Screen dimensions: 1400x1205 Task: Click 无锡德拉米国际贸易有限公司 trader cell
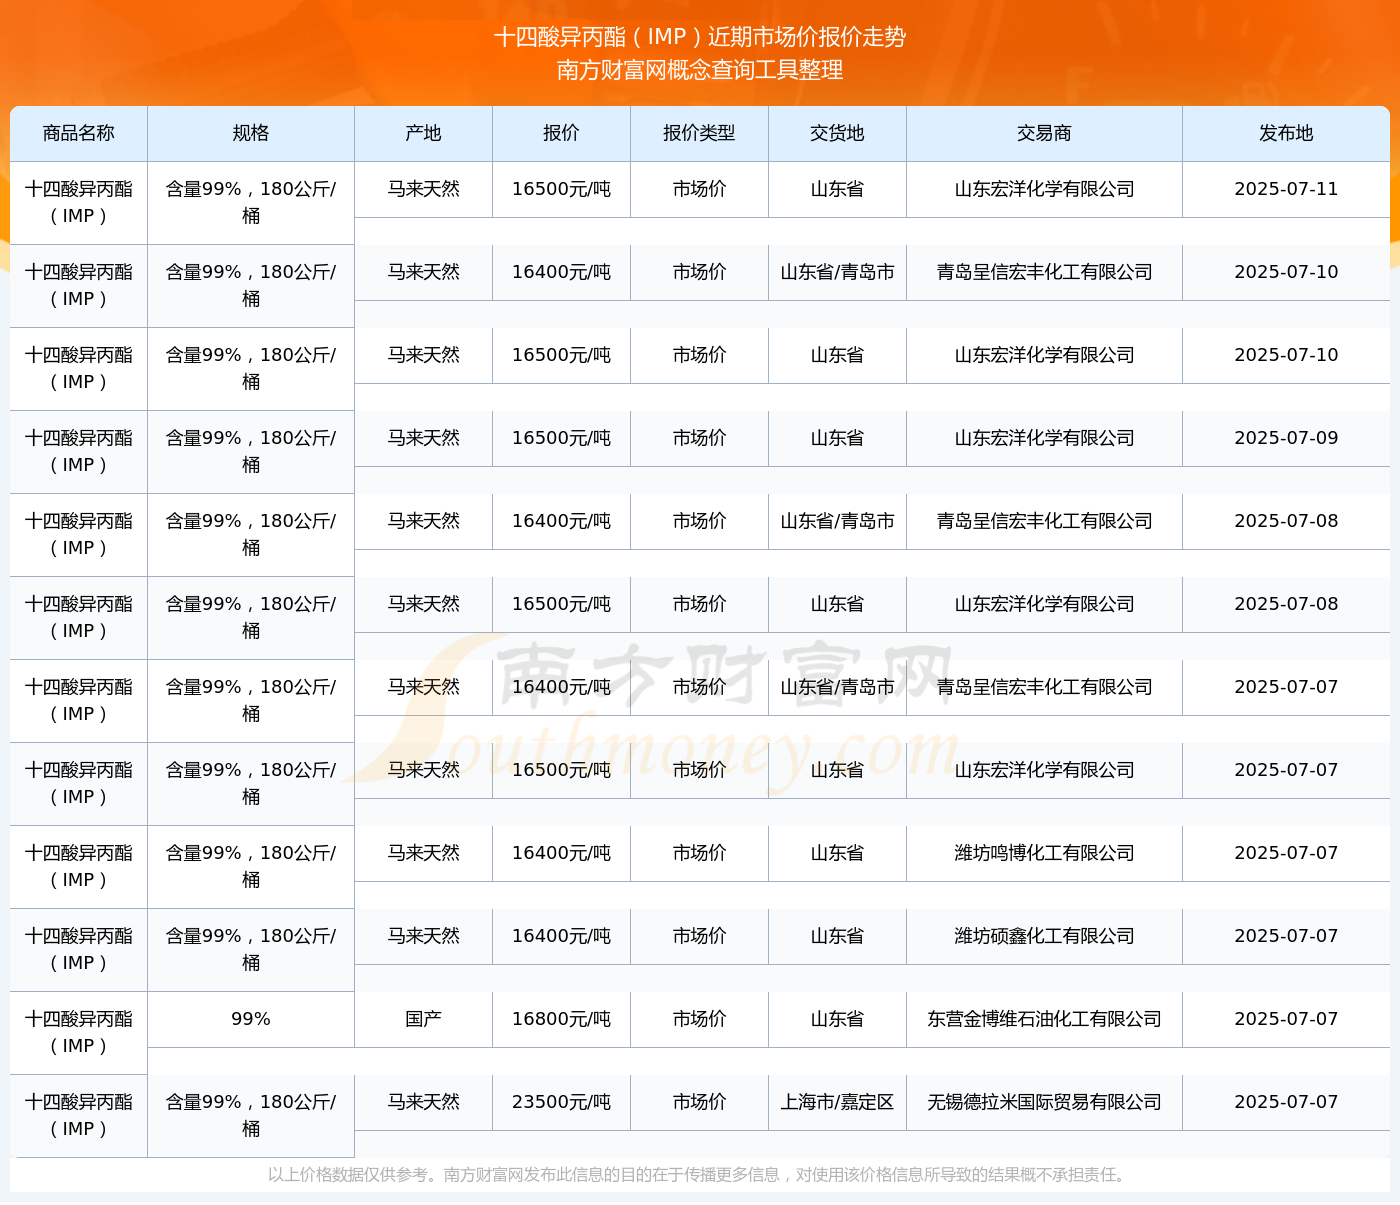(1045, 1102)
